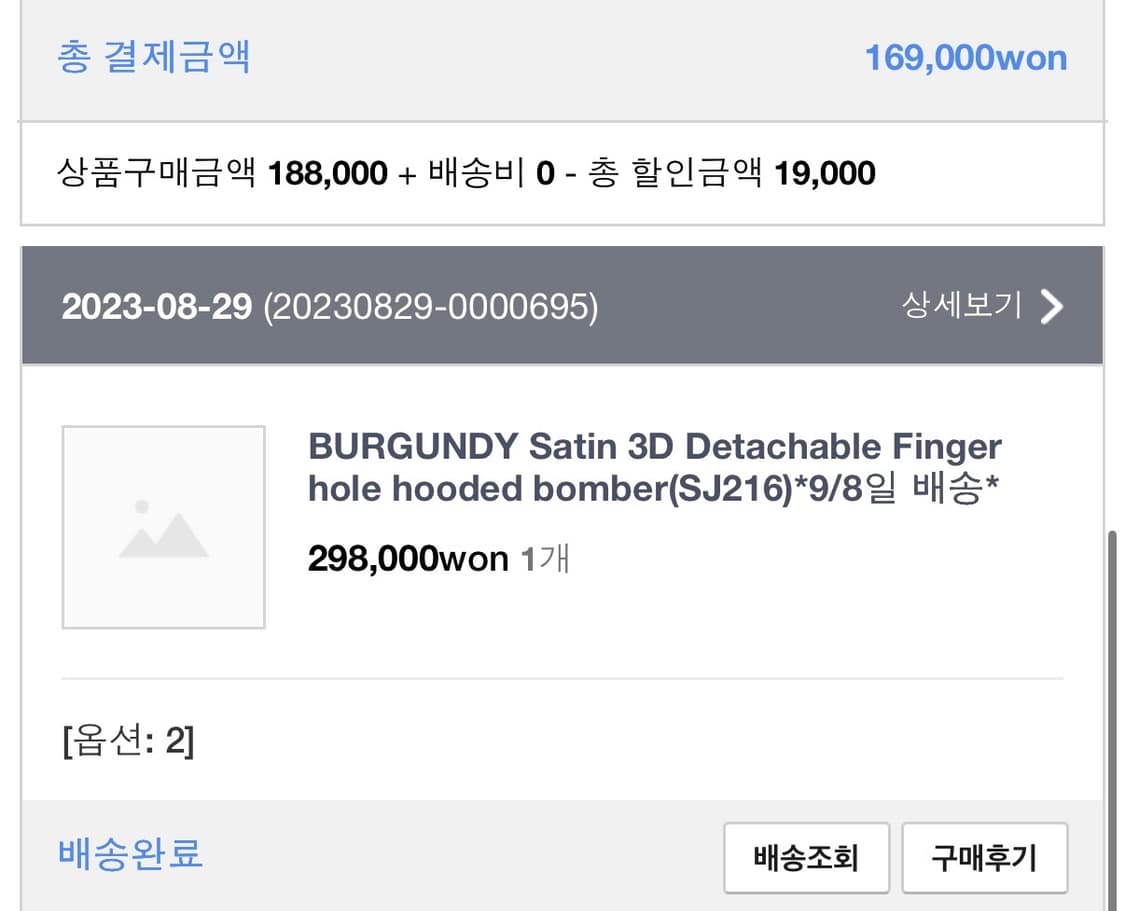
Task: Click the 배송조회 delivery tracking button
Action: pyautogui.click(x=806, y=858)
